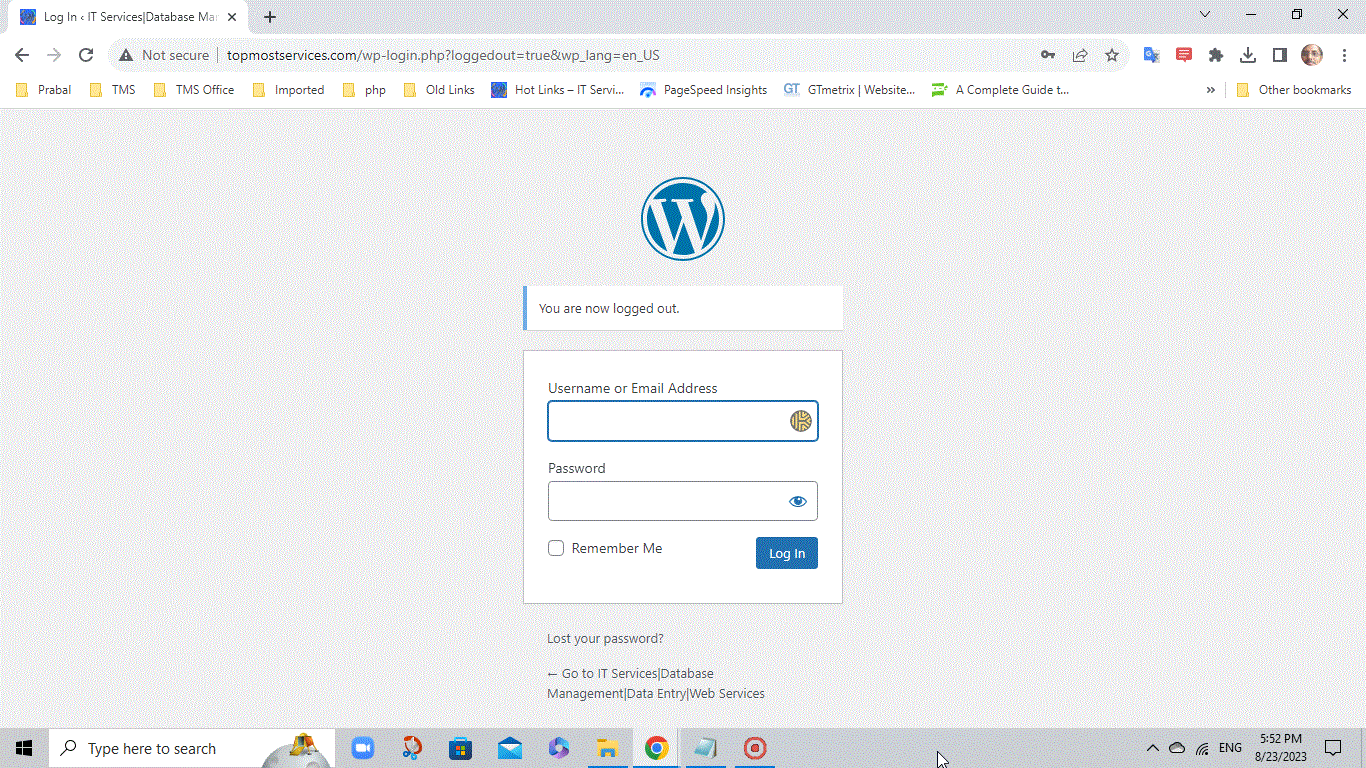Open Mail app from taskbar
Image resolution: width=1366 pixels, height=768 pixels.
[509, 748]
